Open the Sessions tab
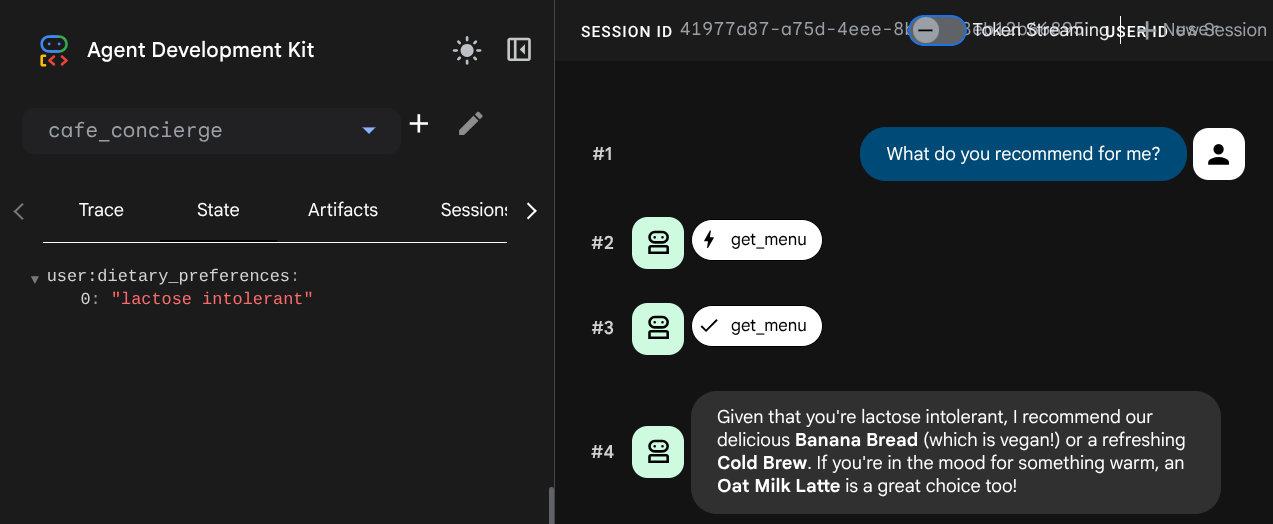Screen dimensions: 1273x524 coord(474,210)
